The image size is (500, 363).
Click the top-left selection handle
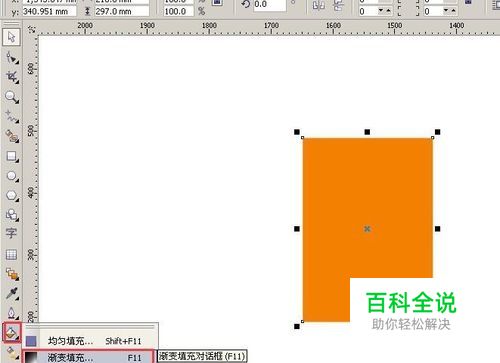[297, 132]
